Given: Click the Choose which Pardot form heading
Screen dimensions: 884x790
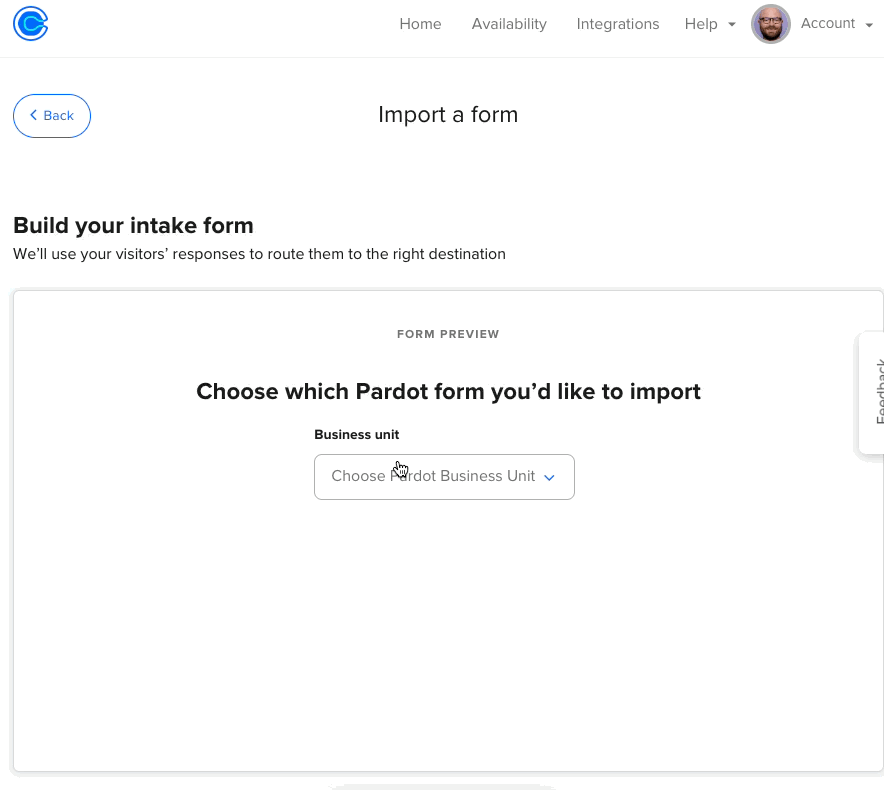Looking at the screenshot, I should (448, 391).
